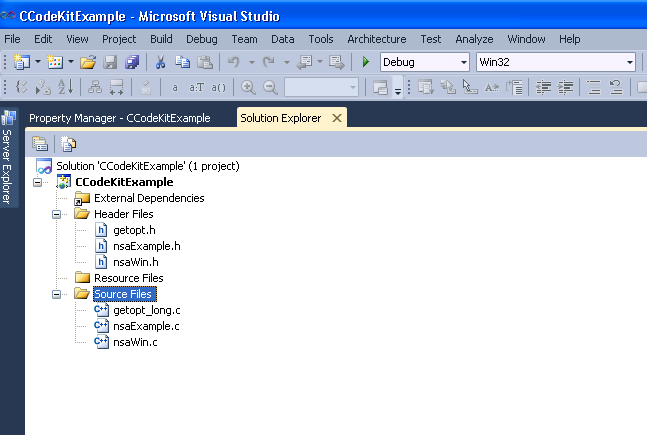The height and width of the screenshot is (435, 647).
Task: Select nsaExample.c source file
Action: click(146, 326)
